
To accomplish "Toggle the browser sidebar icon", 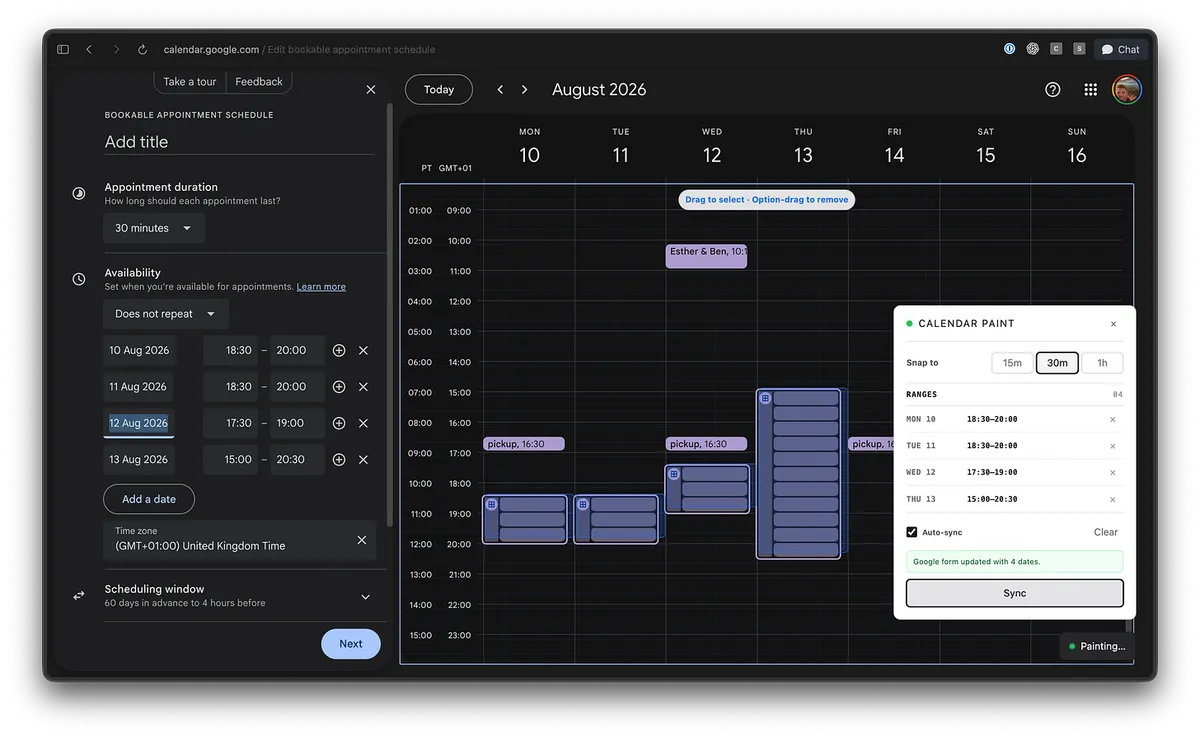I will click(x=63, y=49).
